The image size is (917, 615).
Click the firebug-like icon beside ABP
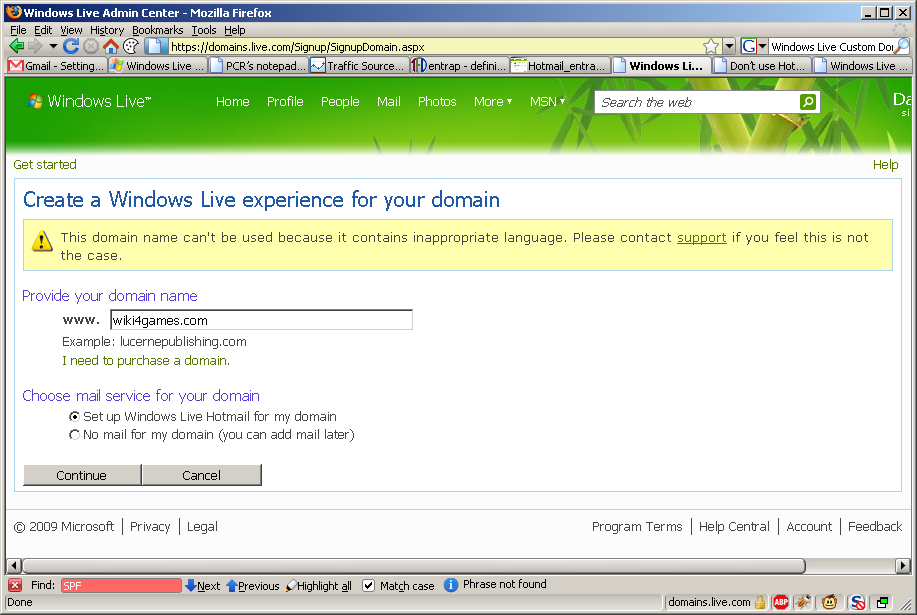tap(803, 602)
